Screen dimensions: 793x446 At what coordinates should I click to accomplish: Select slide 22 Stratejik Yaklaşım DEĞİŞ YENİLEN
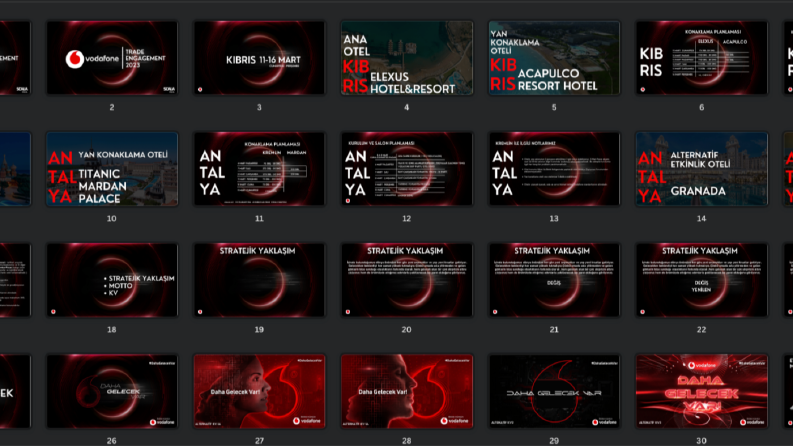point(701,280)
